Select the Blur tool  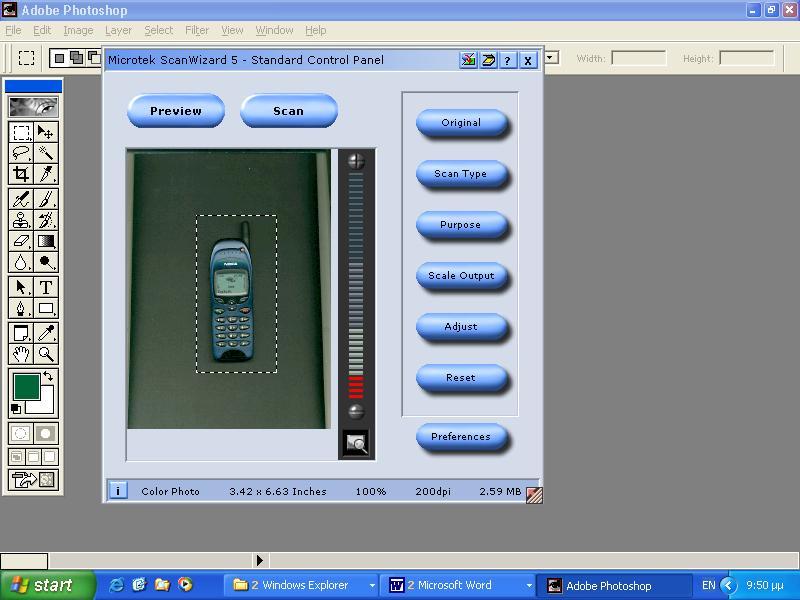pyautogui.click(x=21, y=262)
